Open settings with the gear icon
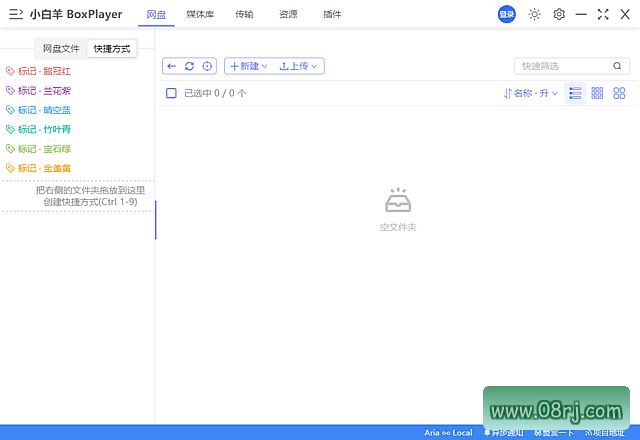 click(x=559, y=14)
